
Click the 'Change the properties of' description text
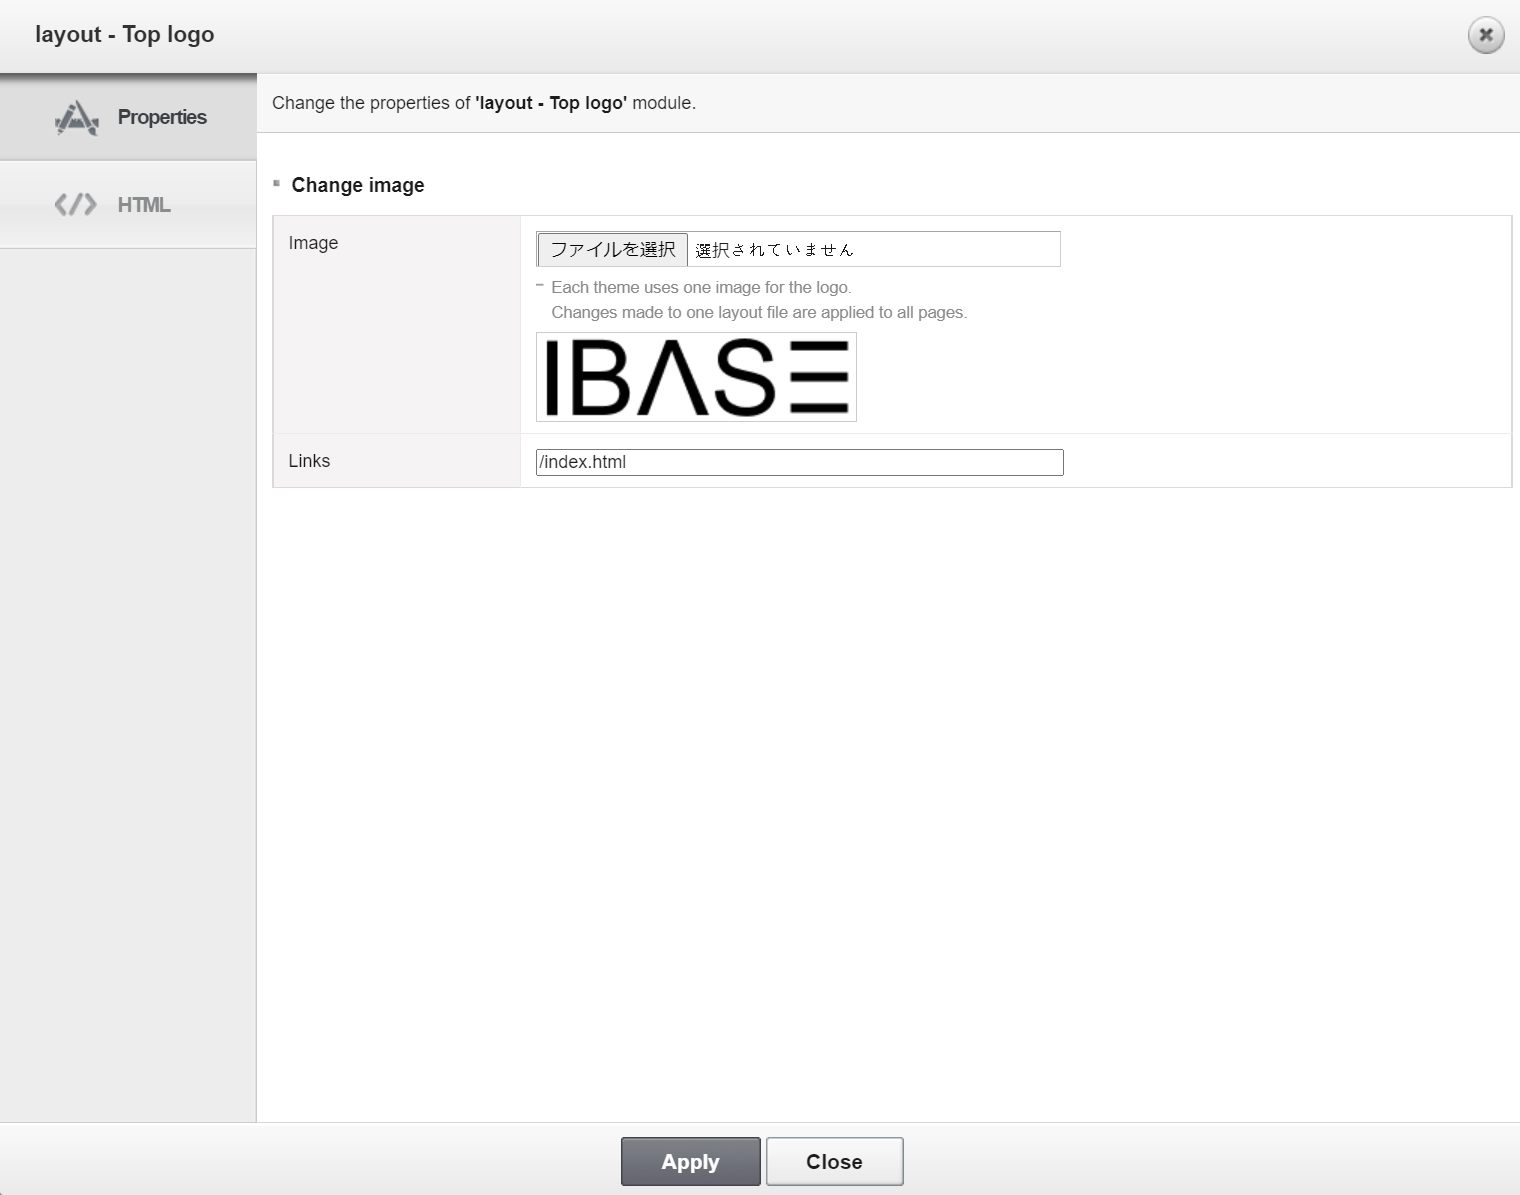(x=484, y=103)
